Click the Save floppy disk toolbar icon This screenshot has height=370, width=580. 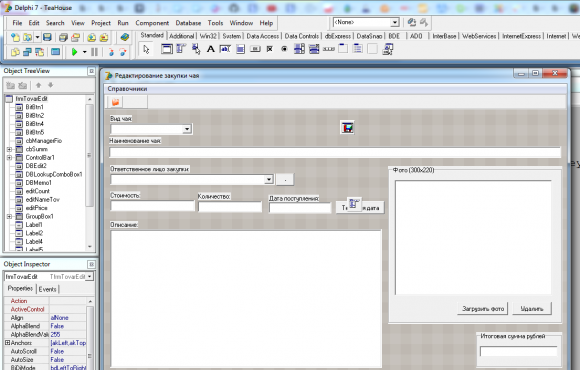[x=47, y=37]
